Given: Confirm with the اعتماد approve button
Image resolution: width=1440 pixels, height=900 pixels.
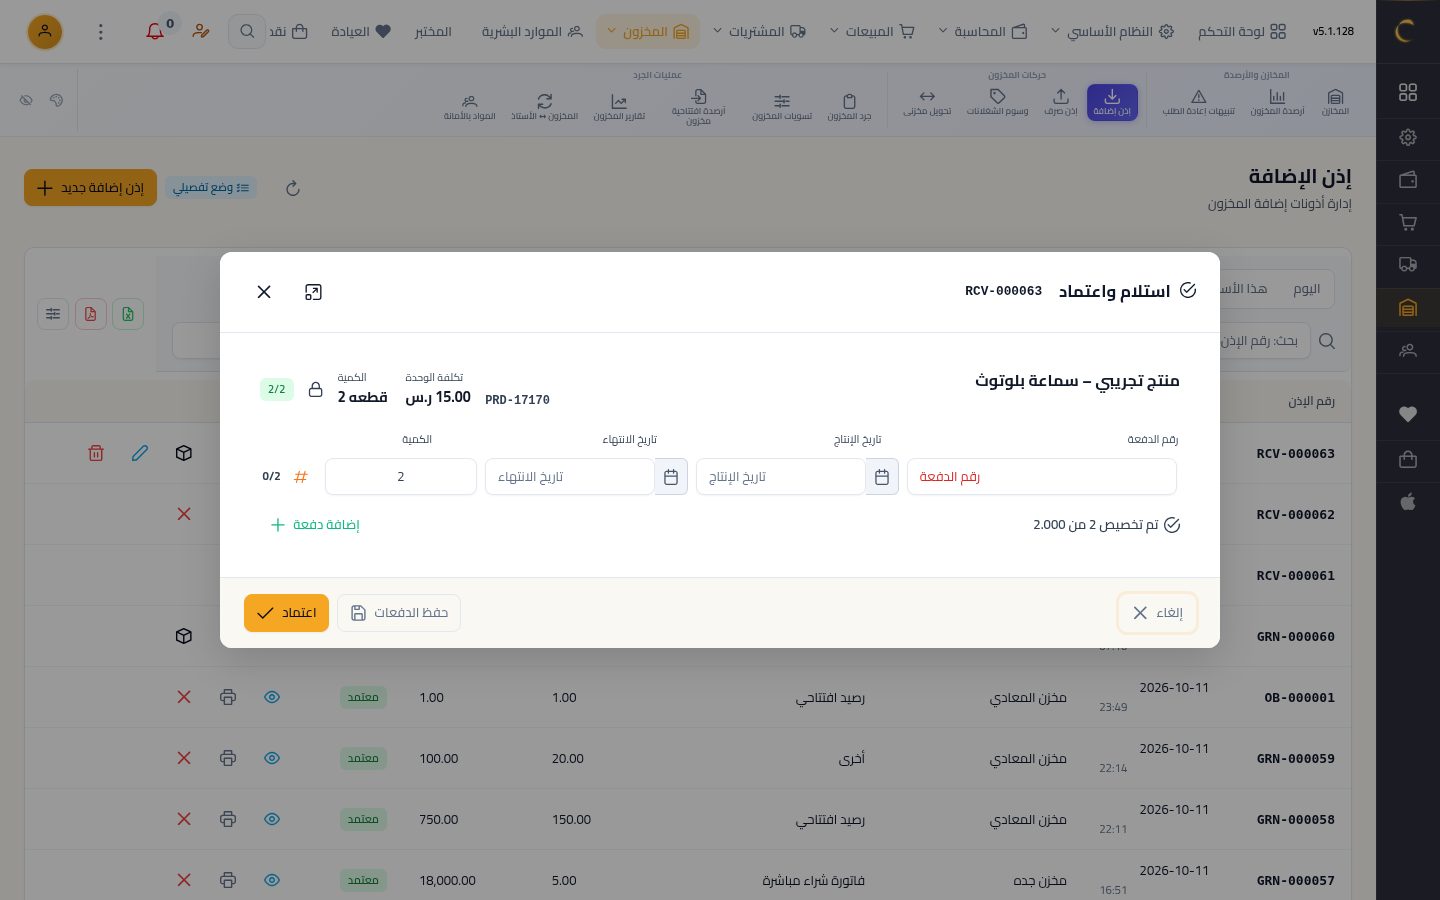Looking at the screenshot, I should click(x=286, y=613).
